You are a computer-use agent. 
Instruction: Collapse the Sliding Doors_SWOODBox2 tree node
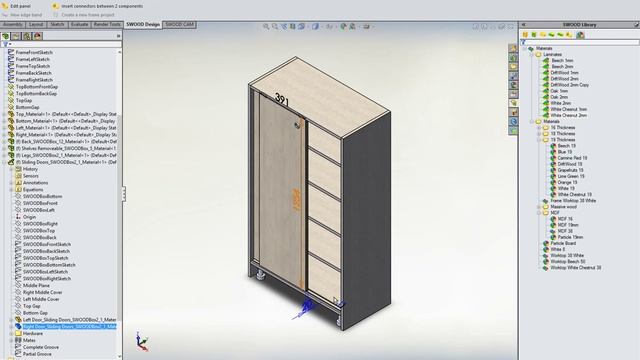(4, 162)
